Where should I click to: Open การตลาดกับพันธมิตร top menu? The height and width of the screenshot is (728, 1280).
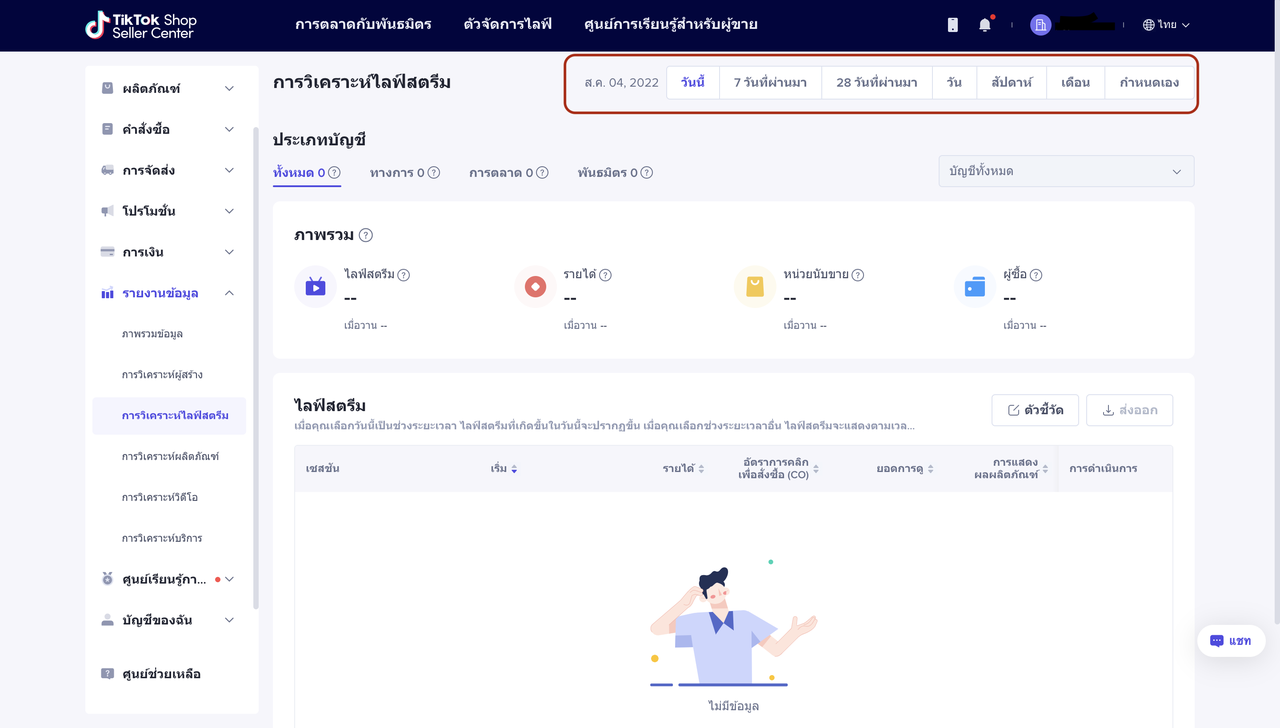pos(363,24)
